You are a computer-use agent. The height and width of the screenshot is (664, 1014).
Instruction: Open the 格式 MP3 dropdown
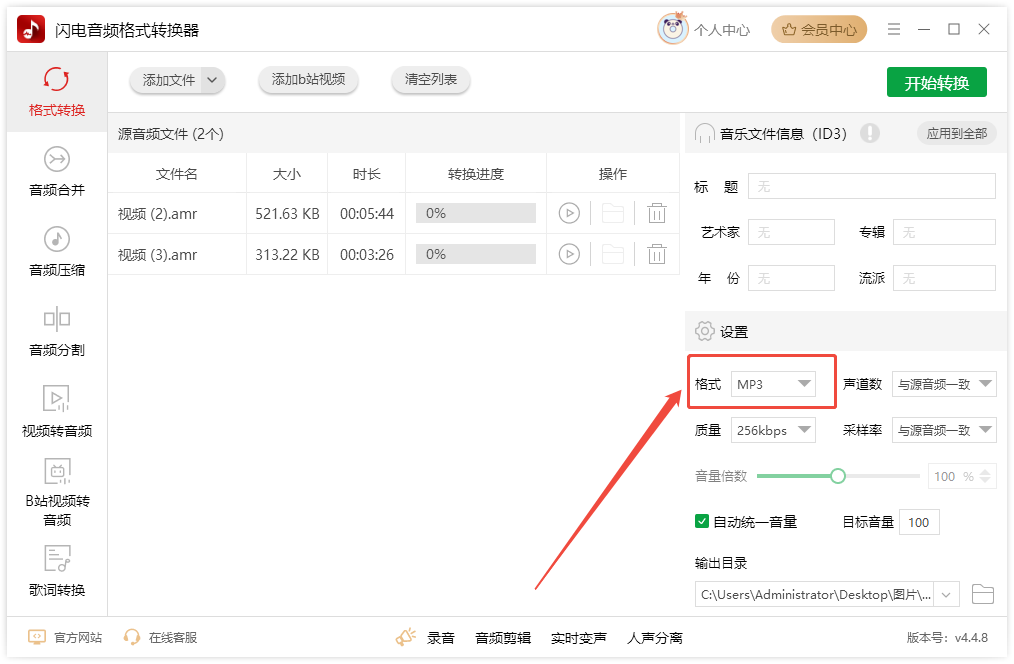click(x=773, y=384)
